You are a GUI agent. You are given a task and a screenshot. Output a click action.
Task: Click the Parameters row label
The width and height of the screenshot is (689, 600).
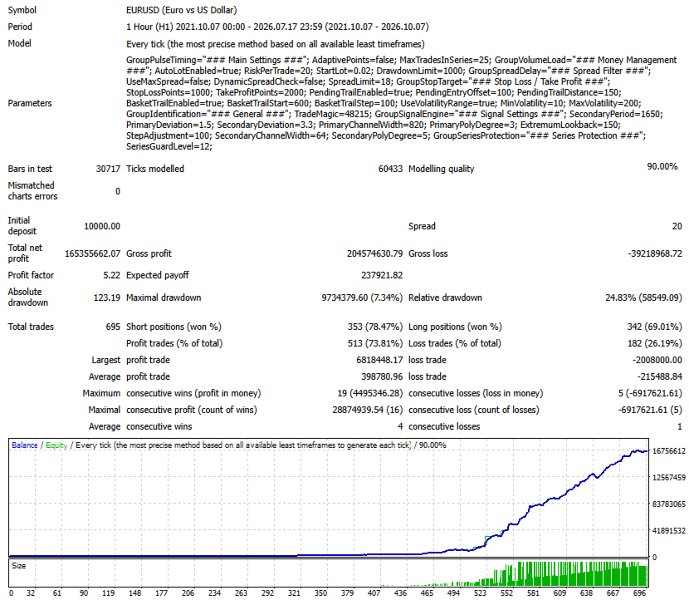click(x=29, y=103)
